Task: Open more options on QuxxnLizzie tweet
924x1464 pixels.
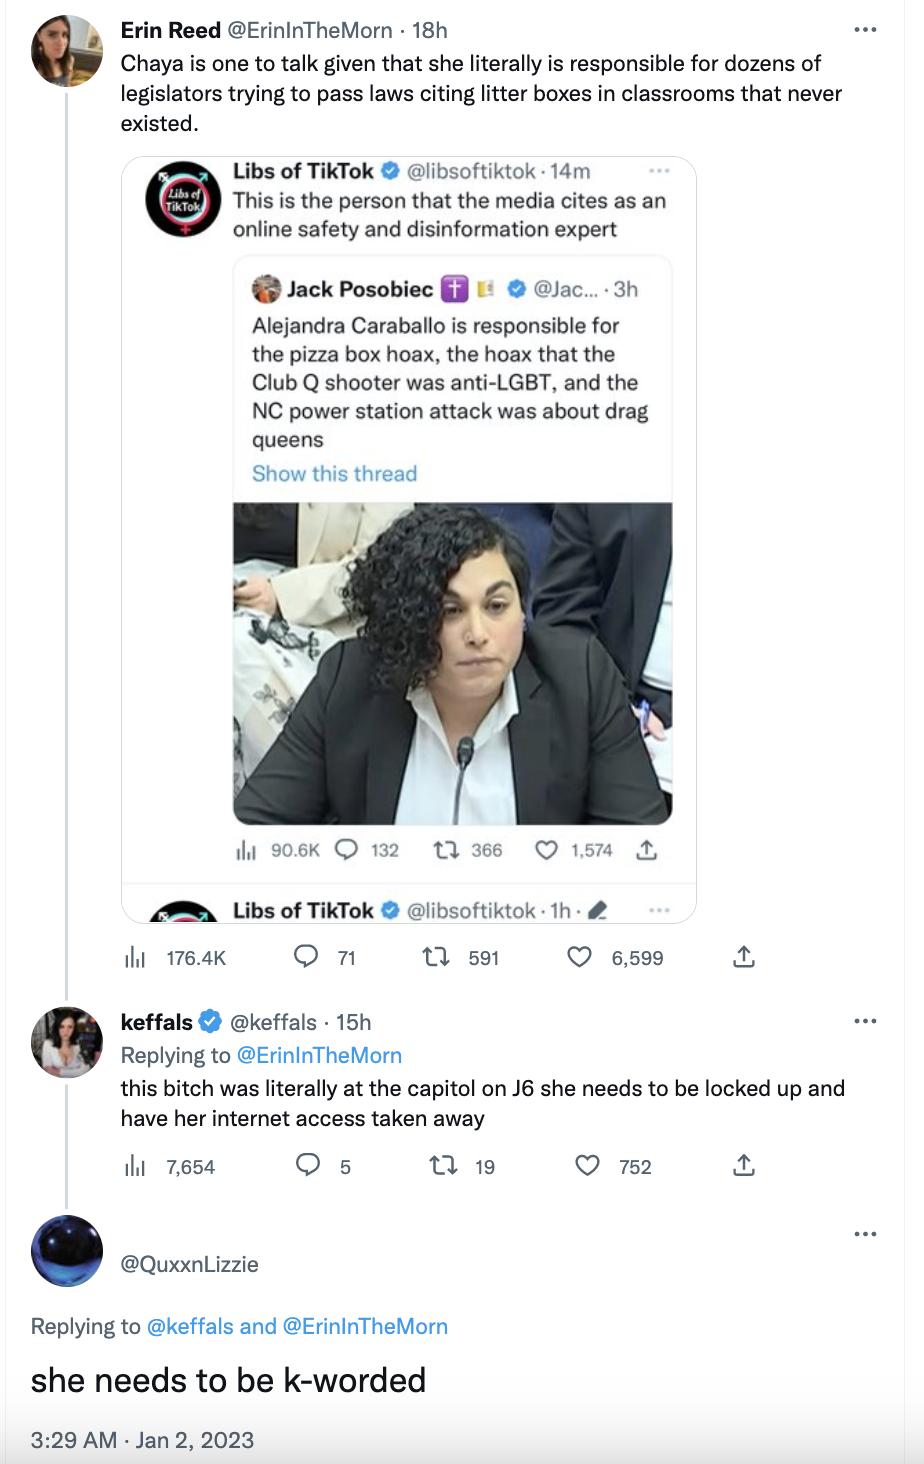Action: coord(865,1235)
